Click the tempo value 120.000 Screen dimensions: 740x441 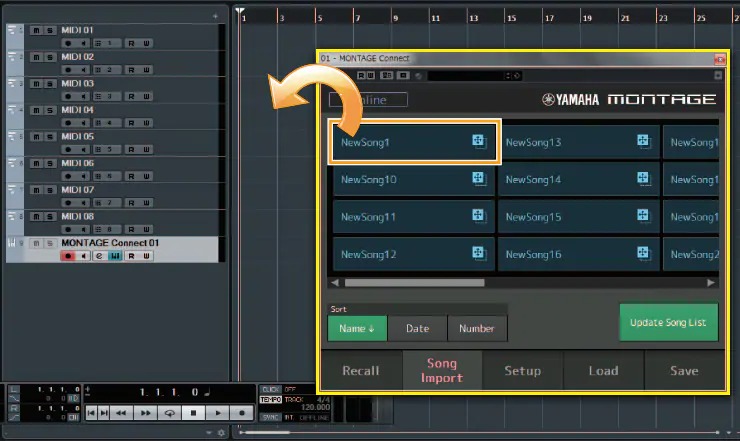pyautogui.click(x=315, y=407)
